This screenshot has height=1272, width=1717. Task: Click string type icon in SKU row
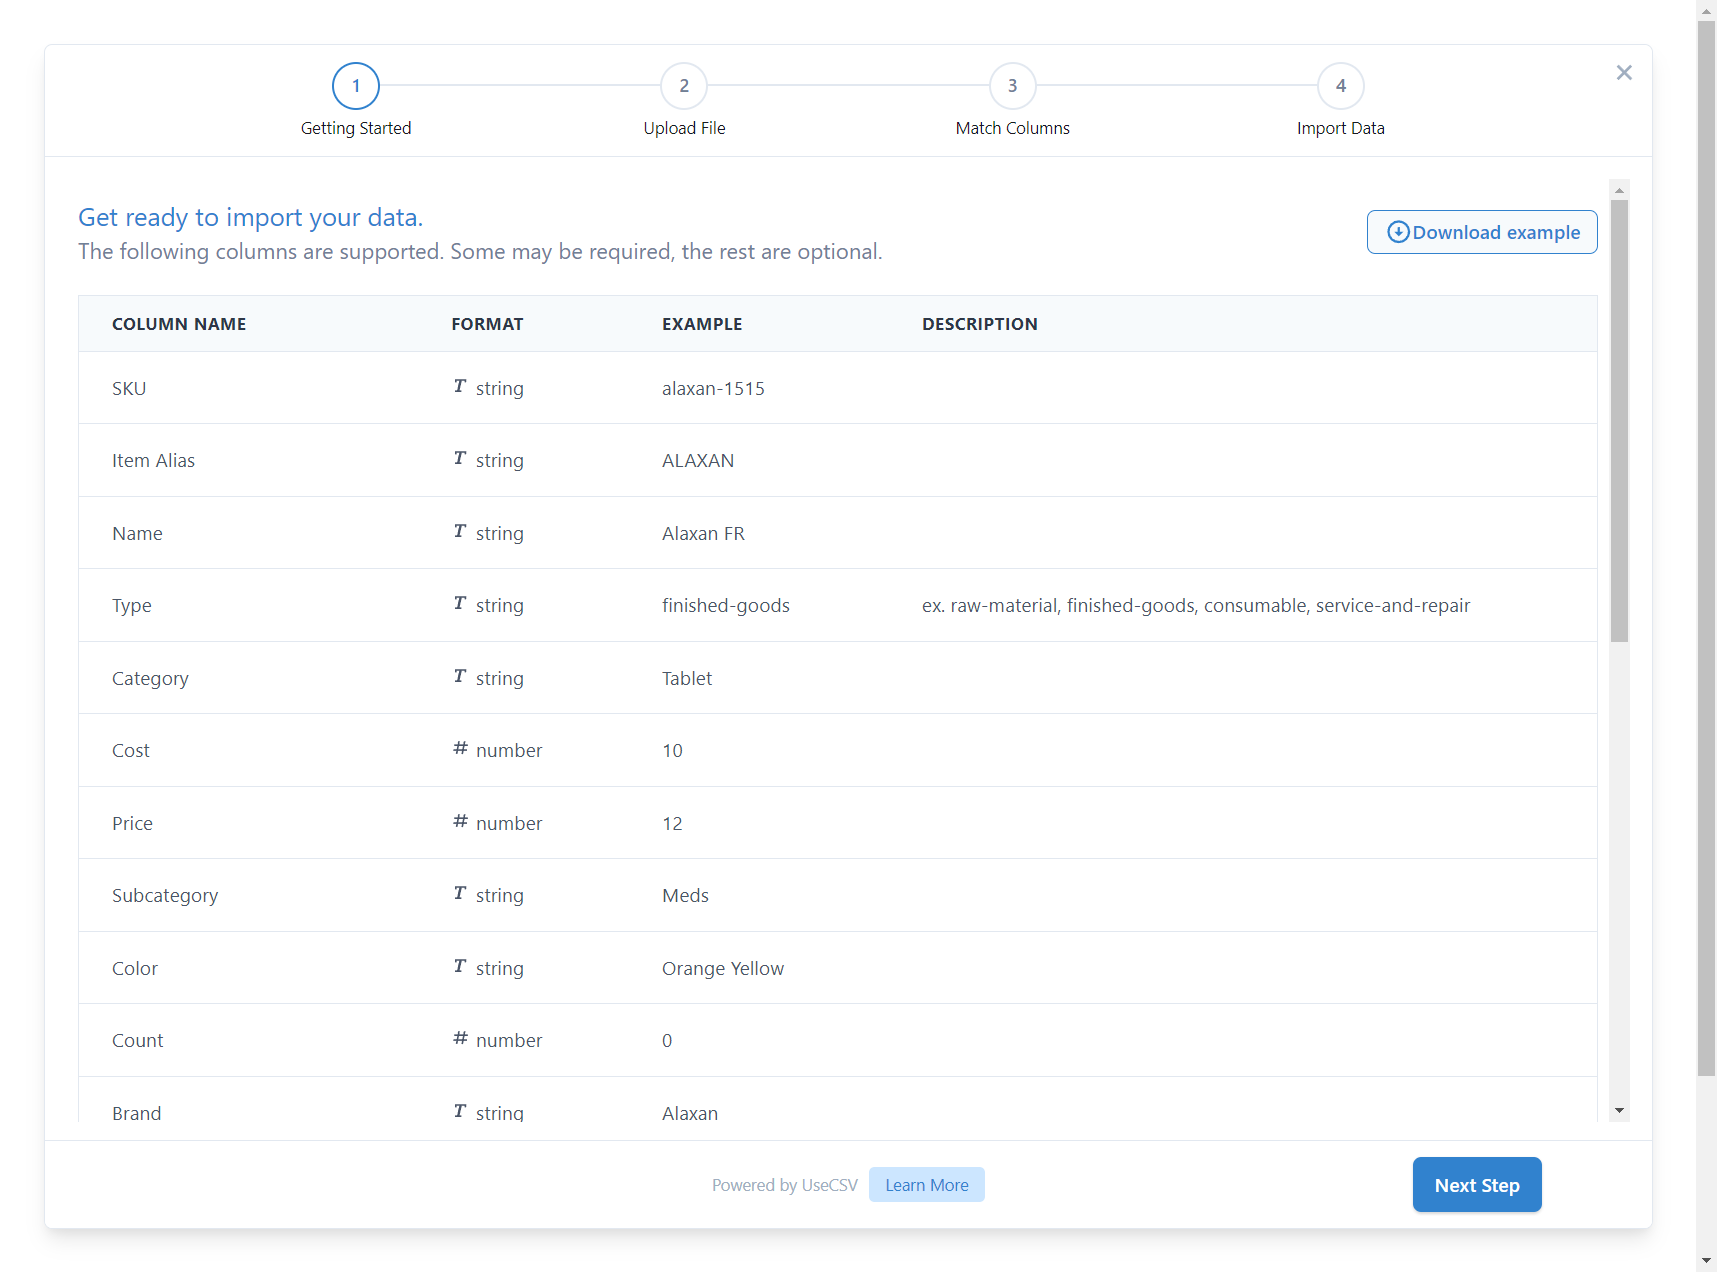(460, 386)
